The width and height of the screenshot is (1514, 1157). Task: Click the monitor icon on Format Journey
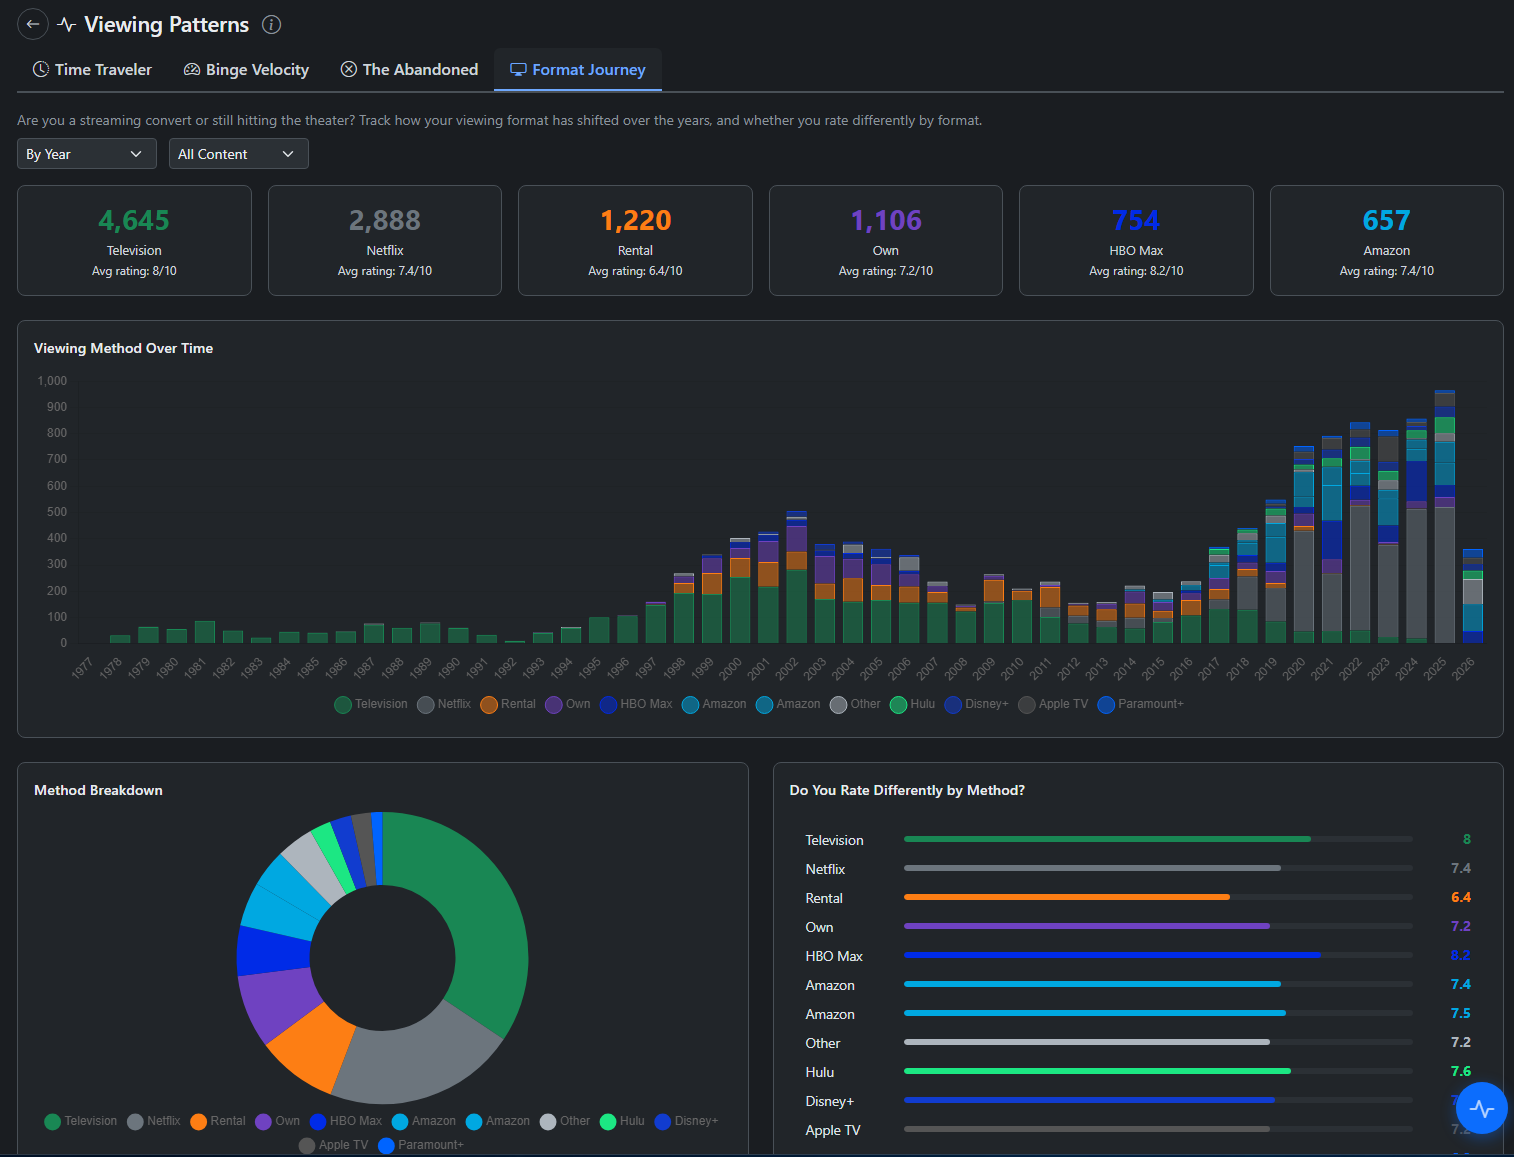click(x=518, y=69)
